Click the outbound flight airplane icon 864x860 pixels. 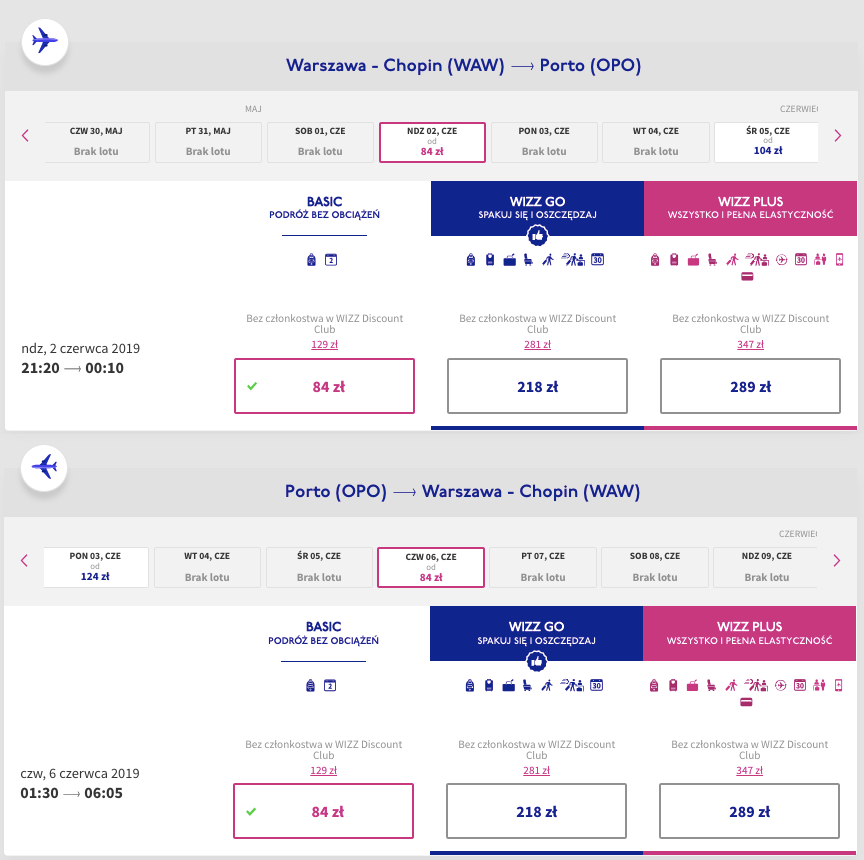pos(44,42)
